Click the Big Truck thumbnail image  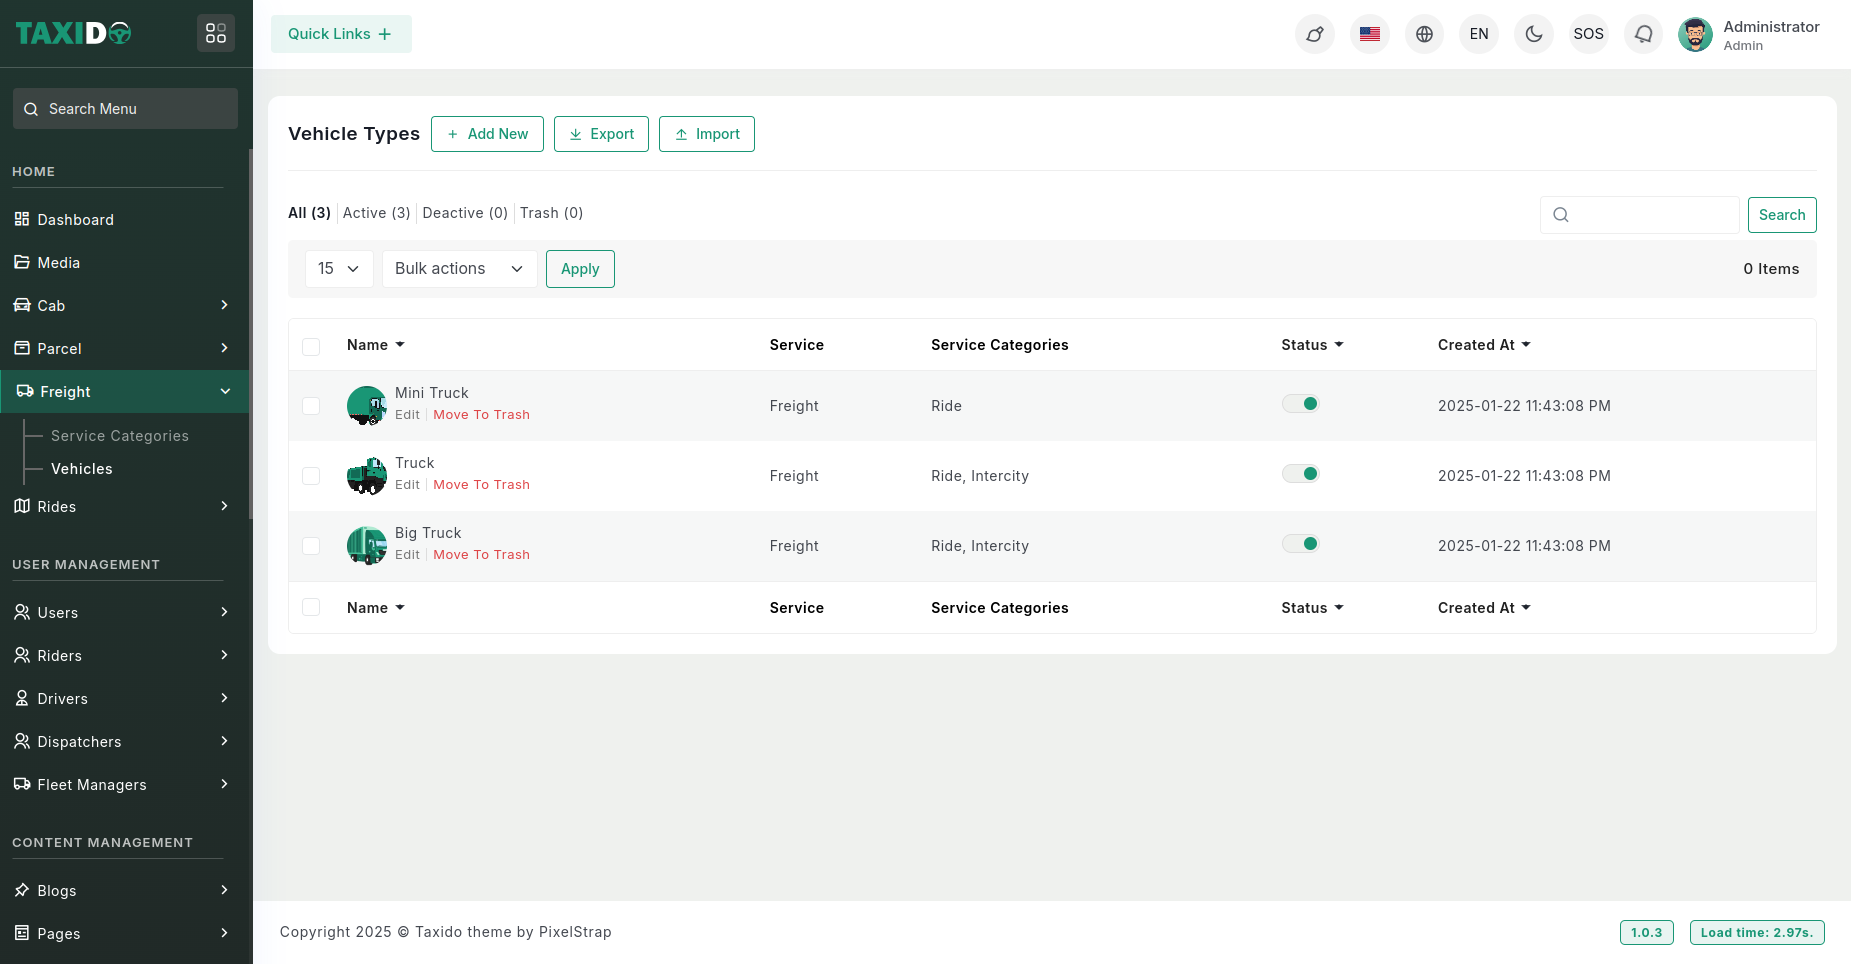pyautogui.click(x=366, y=546)
